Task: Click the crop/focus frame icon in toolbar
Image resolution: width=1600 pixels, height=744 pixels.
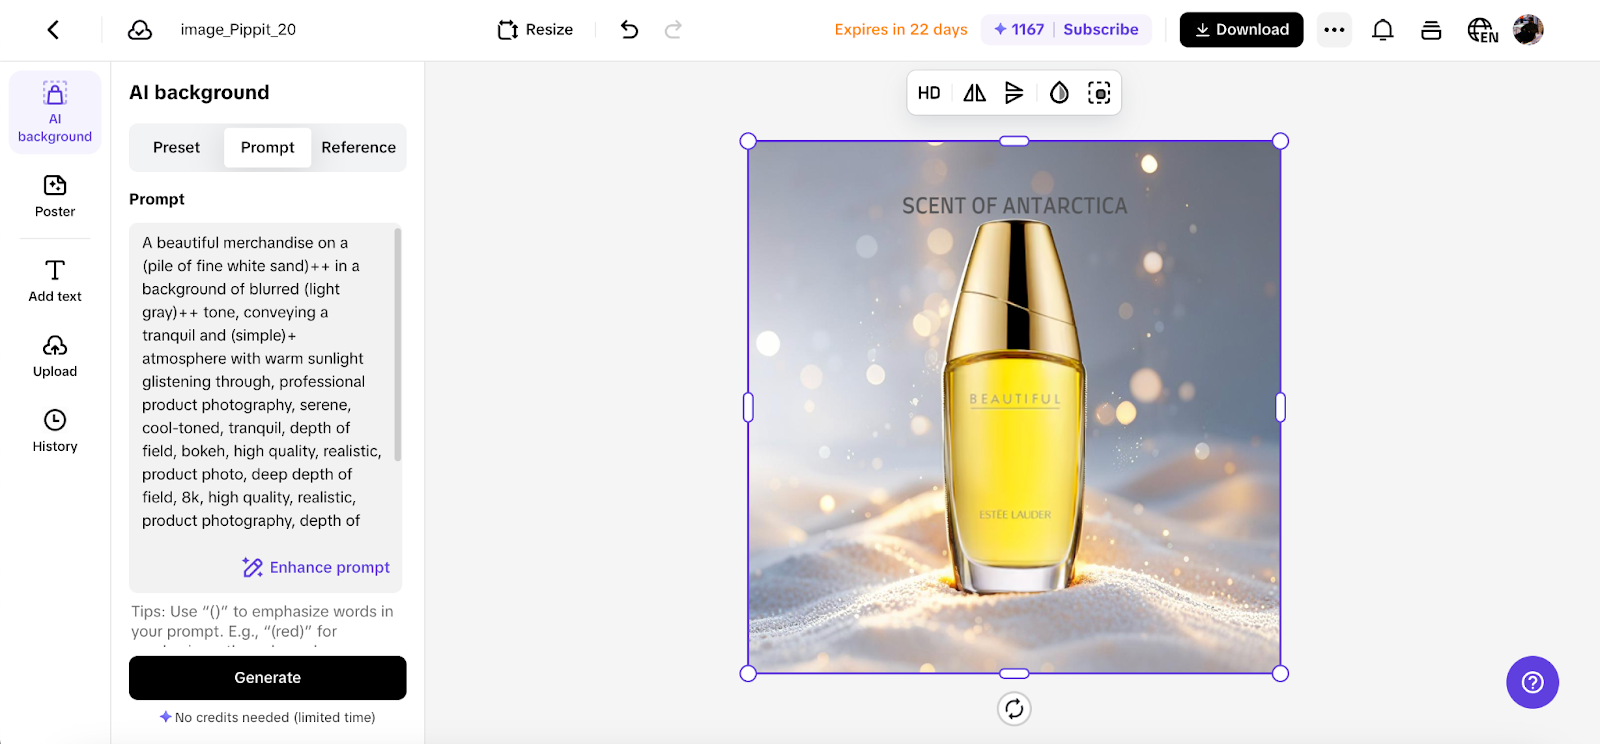Action: (1099, 93)
